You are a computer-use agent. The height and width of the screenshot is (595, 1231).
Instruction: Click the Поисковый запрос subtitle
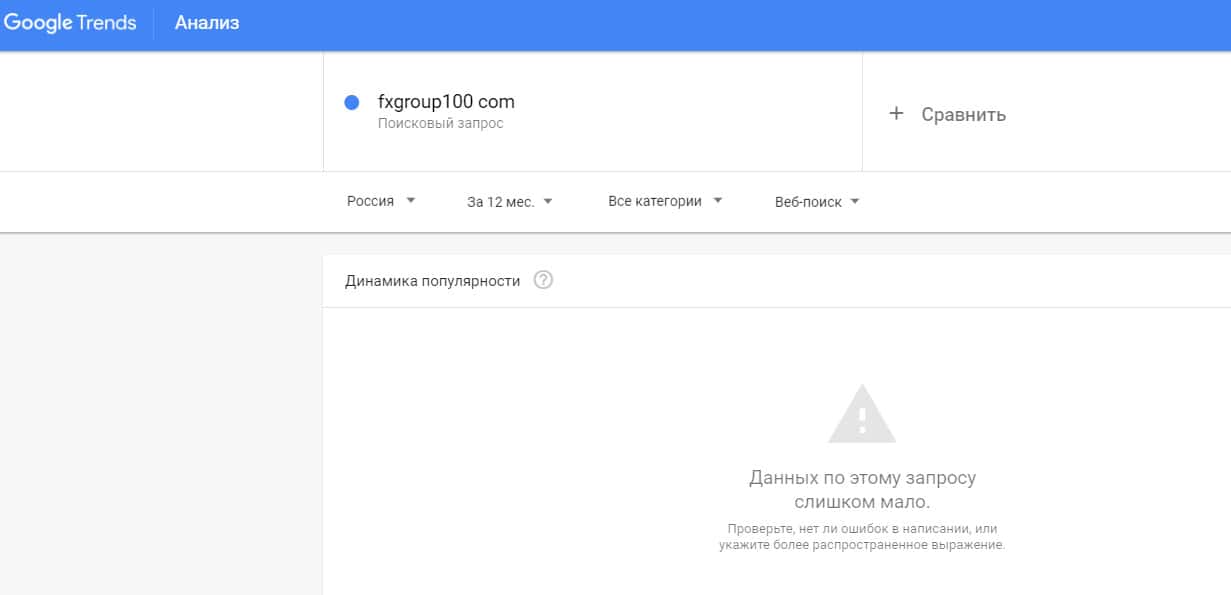[440, 124]
